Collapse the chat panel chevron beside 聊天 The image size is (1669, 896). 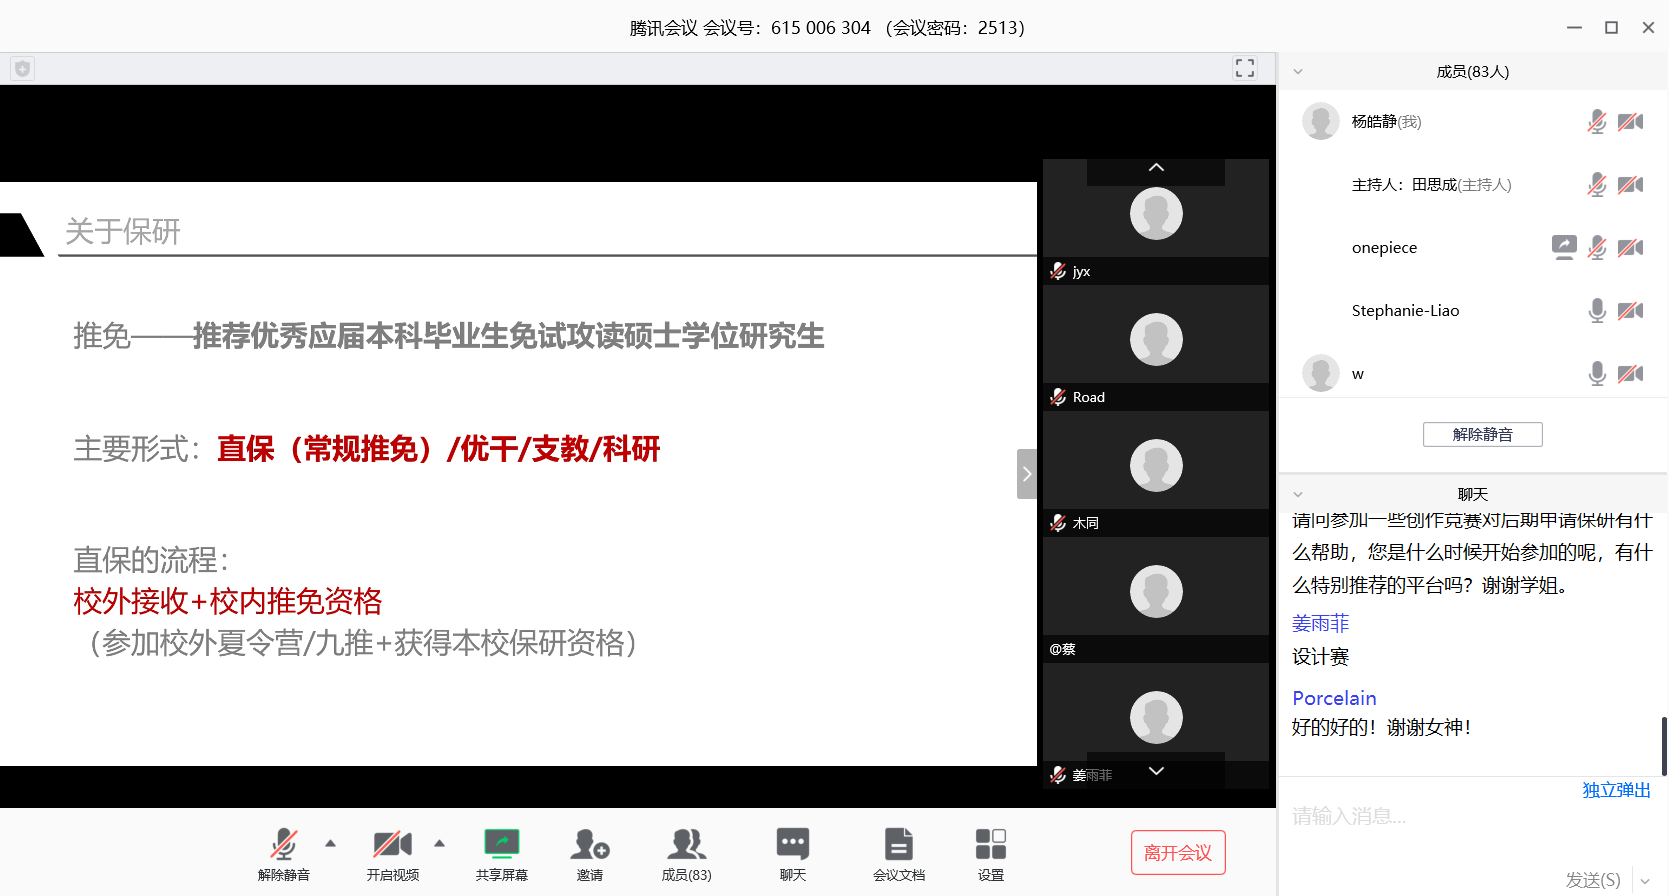click(x=1298, y=495)
